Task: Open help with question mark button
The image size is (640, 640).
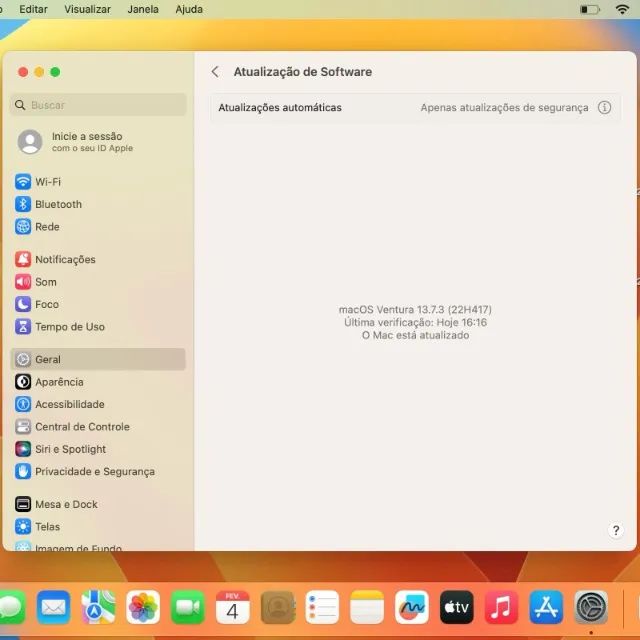Action: tap(616, 530)
